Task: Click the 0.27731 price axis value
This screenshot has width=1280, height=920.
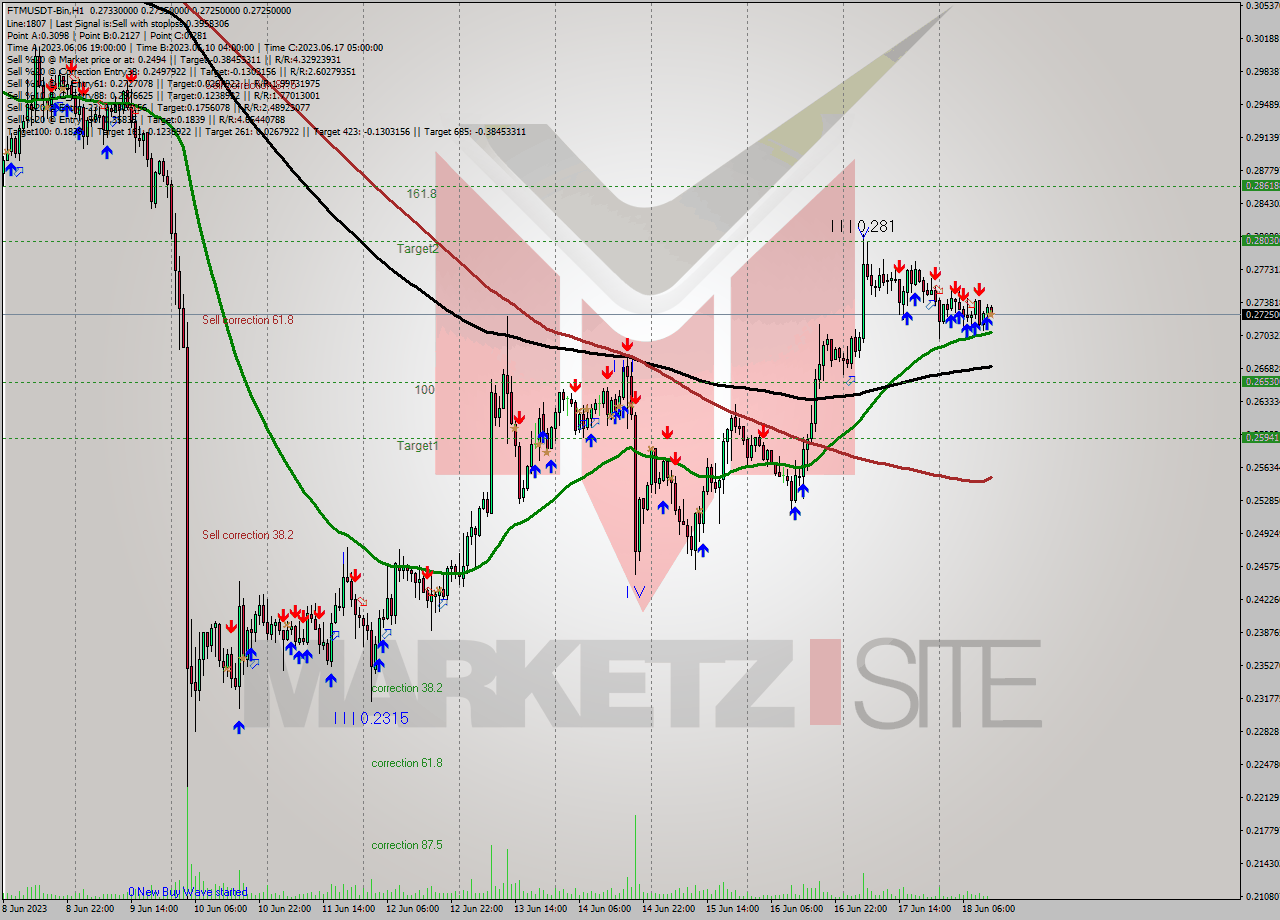Action: click(x=1262, y=270)
